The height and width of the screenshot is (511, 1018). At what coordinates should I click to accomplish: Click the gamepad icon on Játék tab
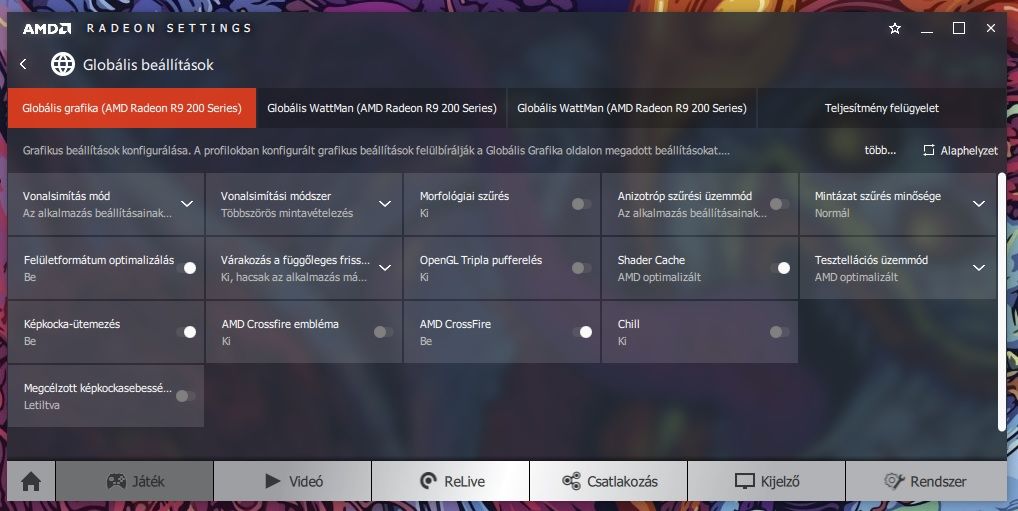pos(116,481)
